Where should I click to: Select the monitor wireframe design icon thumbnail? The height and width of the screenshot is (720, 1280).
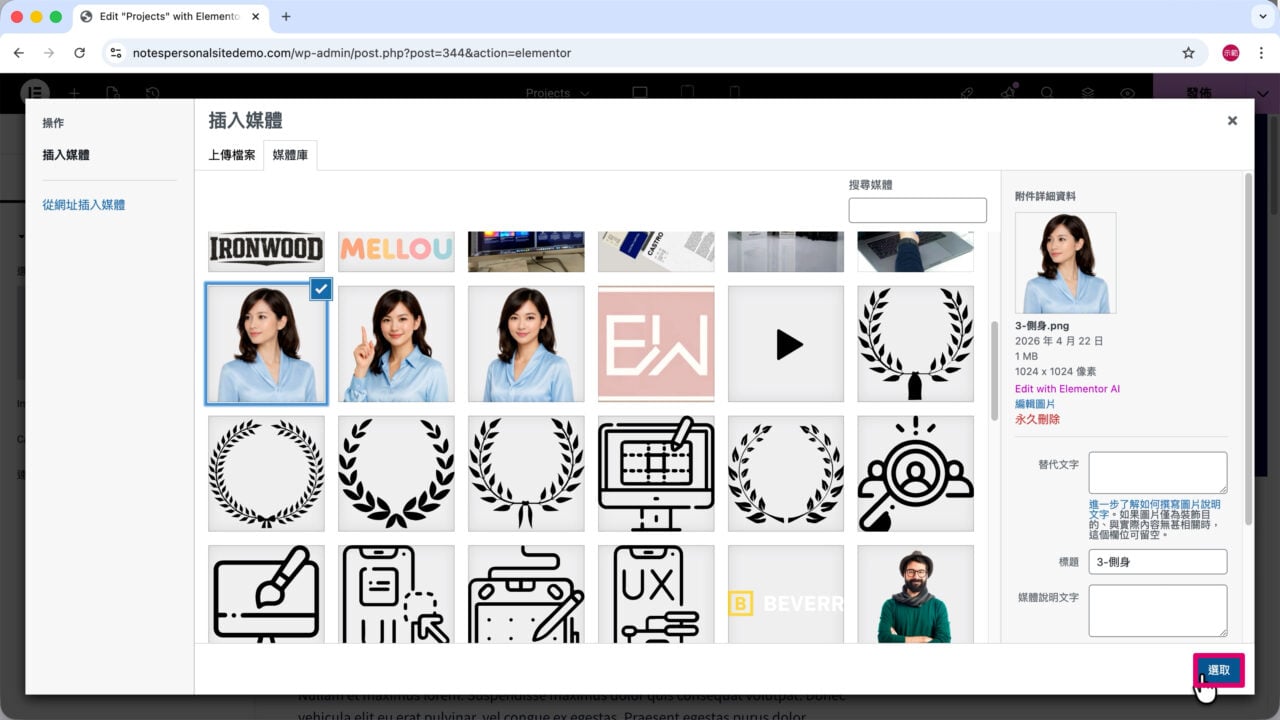tap(656, 474)
